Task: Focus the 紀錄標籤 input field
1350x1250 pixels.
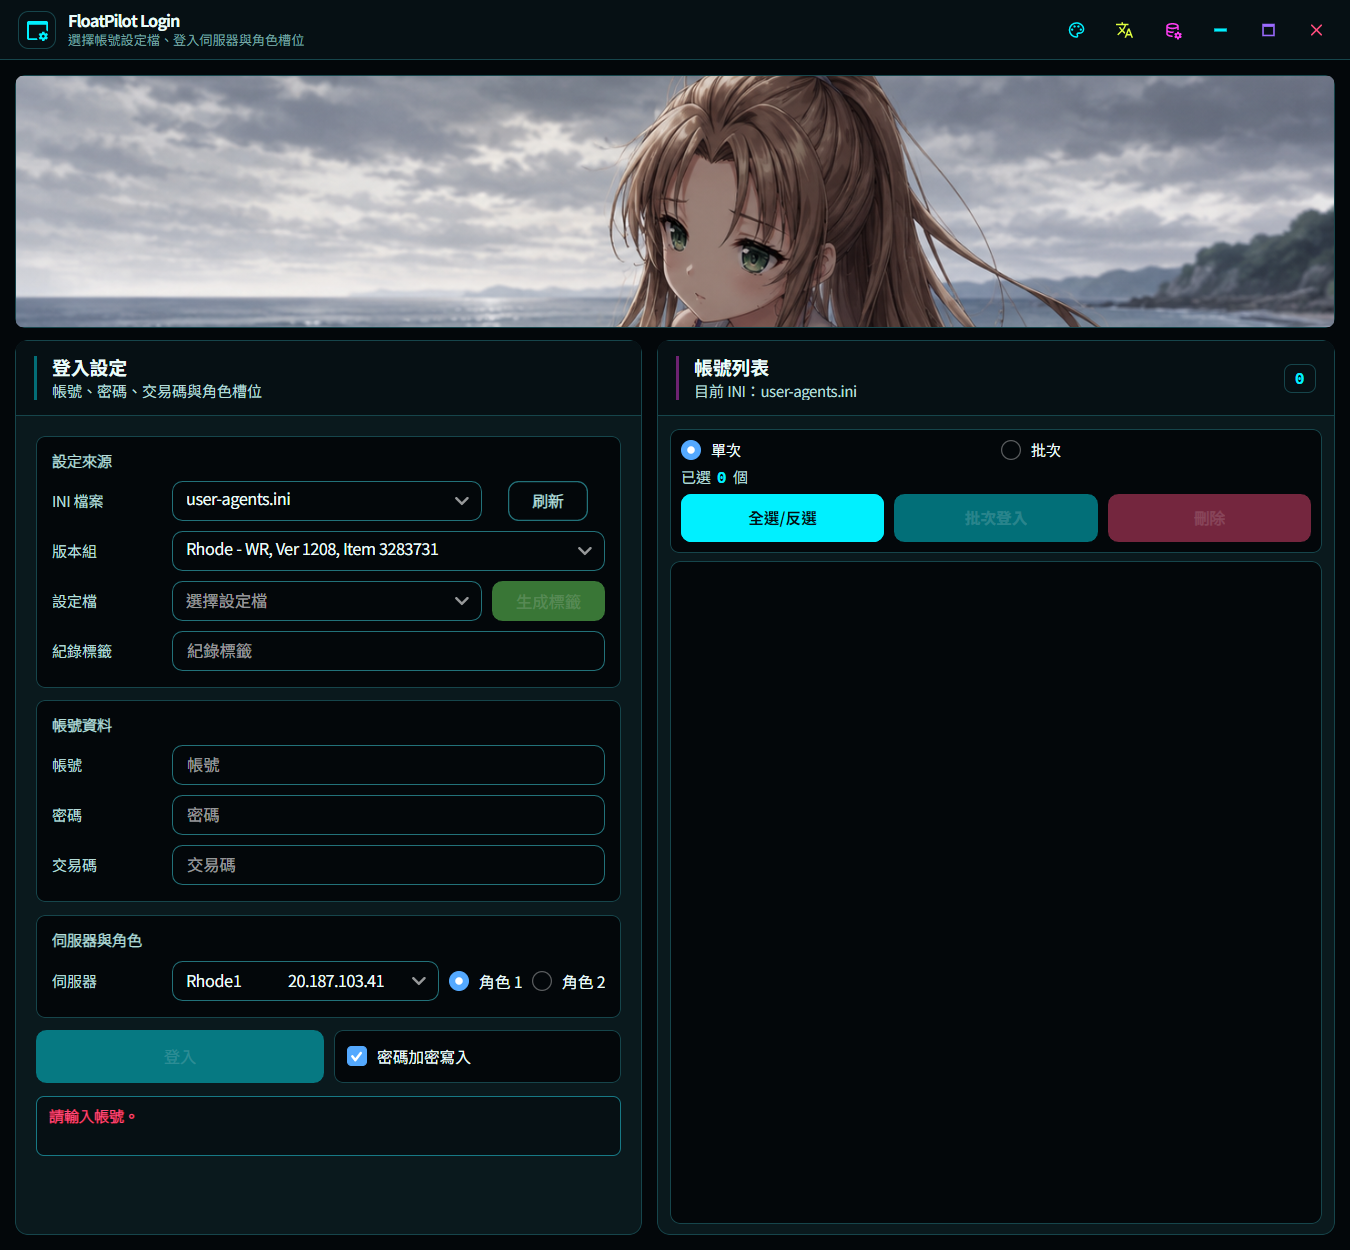Action: 388,651
